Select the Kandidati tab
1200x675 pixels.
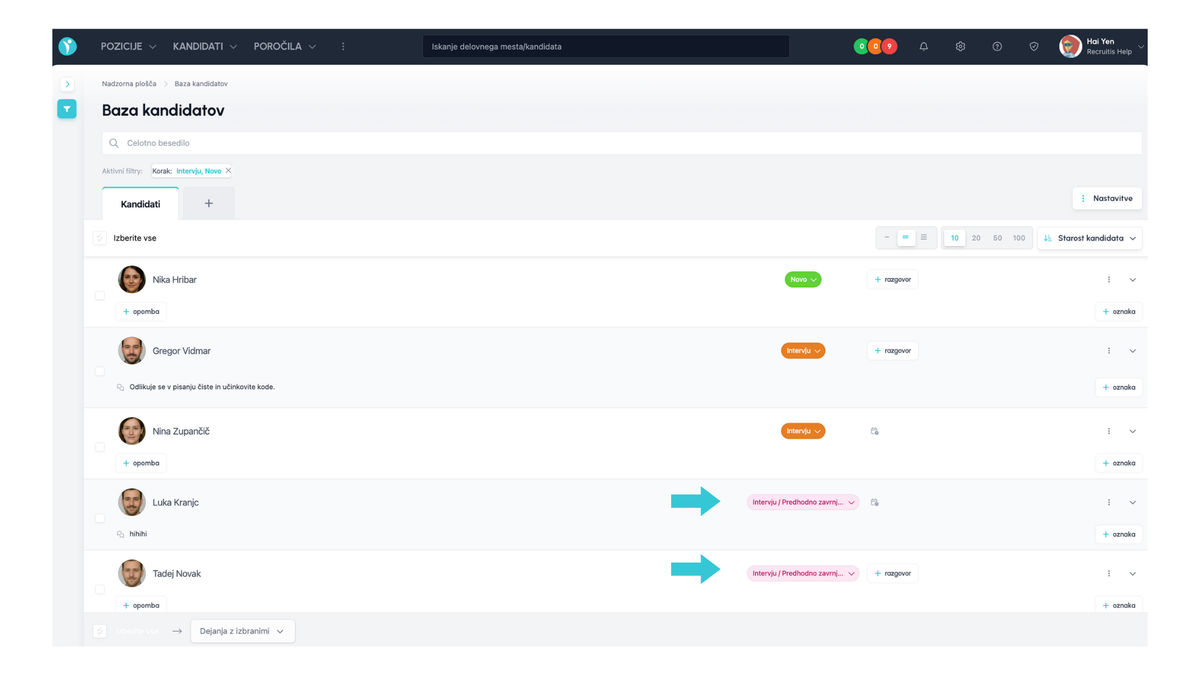pos(140,204)
